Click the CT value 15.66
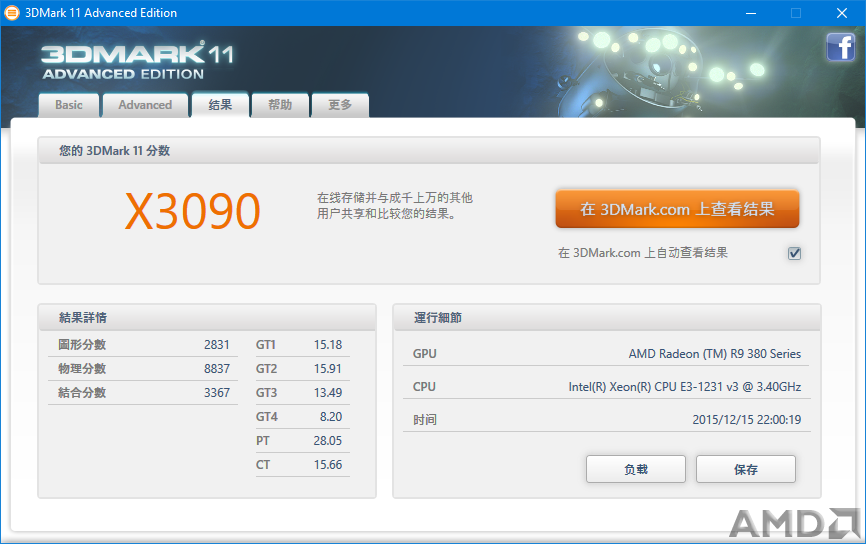 328,464
